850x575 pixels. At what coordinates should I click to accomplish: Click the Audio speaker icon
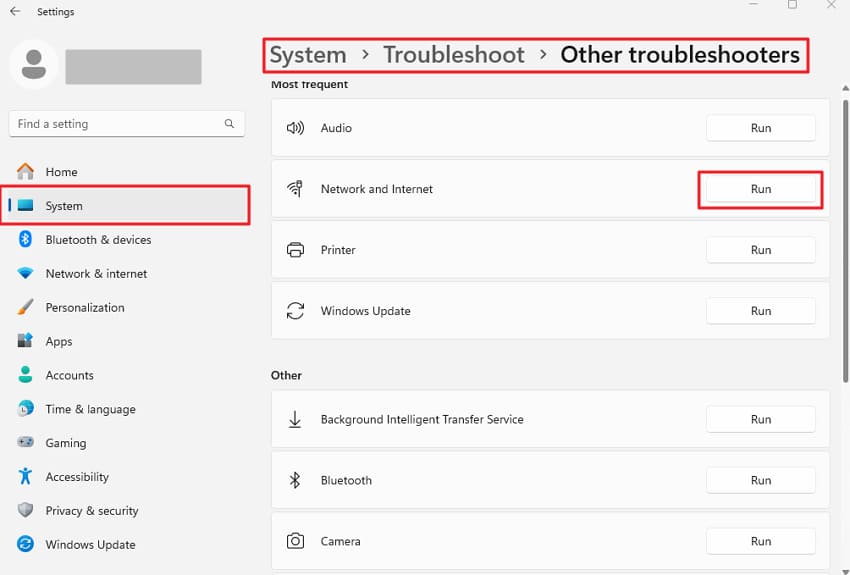point(295,128)
